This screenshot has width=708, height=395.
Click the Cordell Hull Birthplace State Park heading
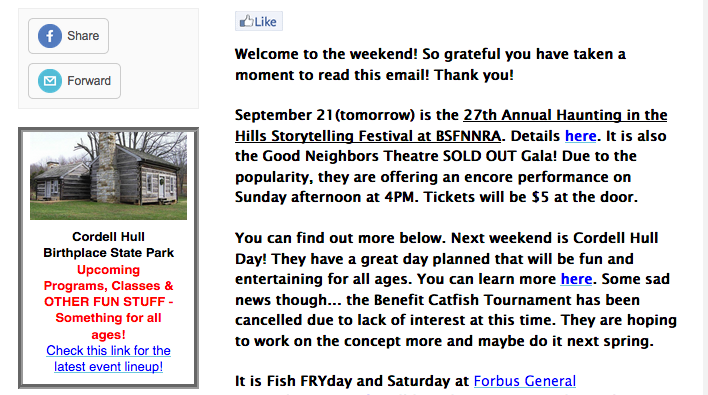(108, 245)
